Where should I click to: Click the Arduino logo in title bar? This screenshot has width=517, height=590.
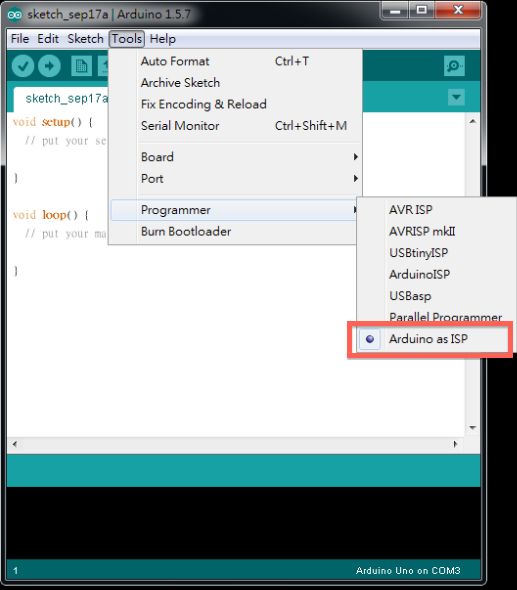point(15,15)
